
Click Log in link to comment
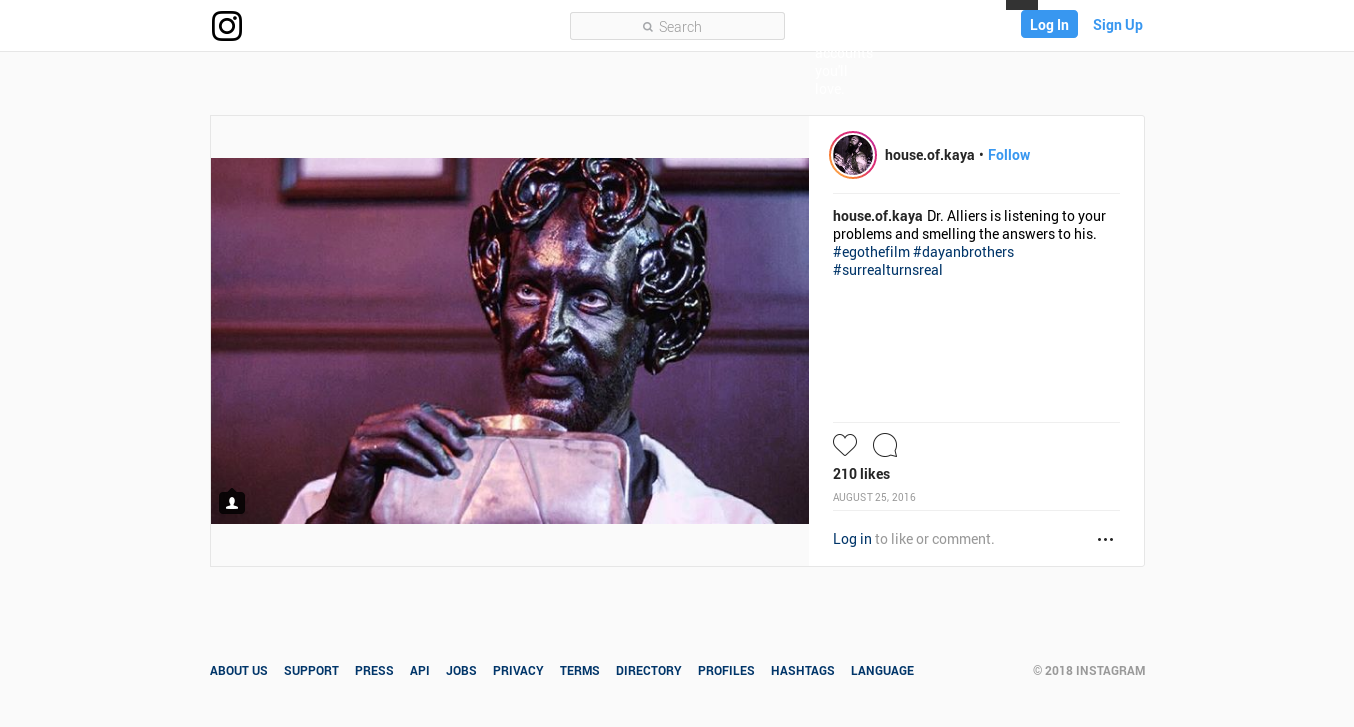(x=852, y=539)
